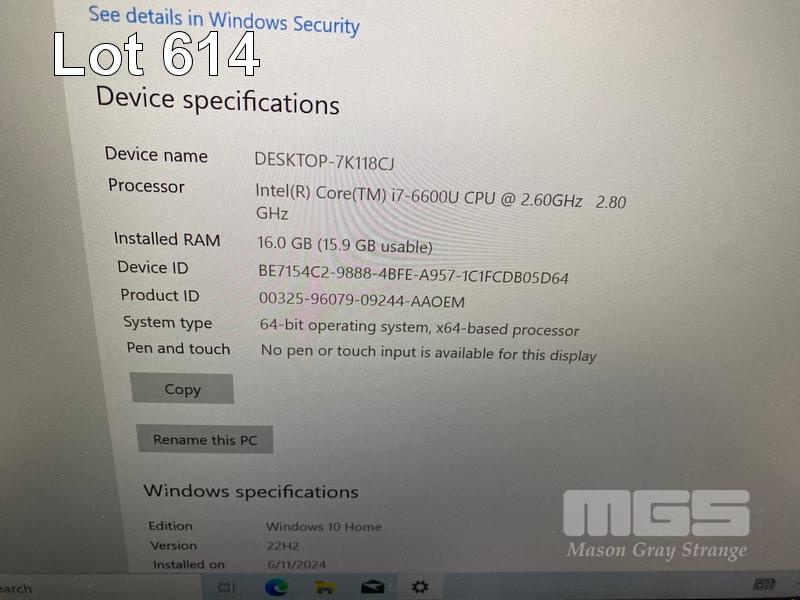Click the Product ID value 00325-96079-09244-AAOEM
Image resolution: width=800 pixels, height=600 pixels.
click(362, 300)
